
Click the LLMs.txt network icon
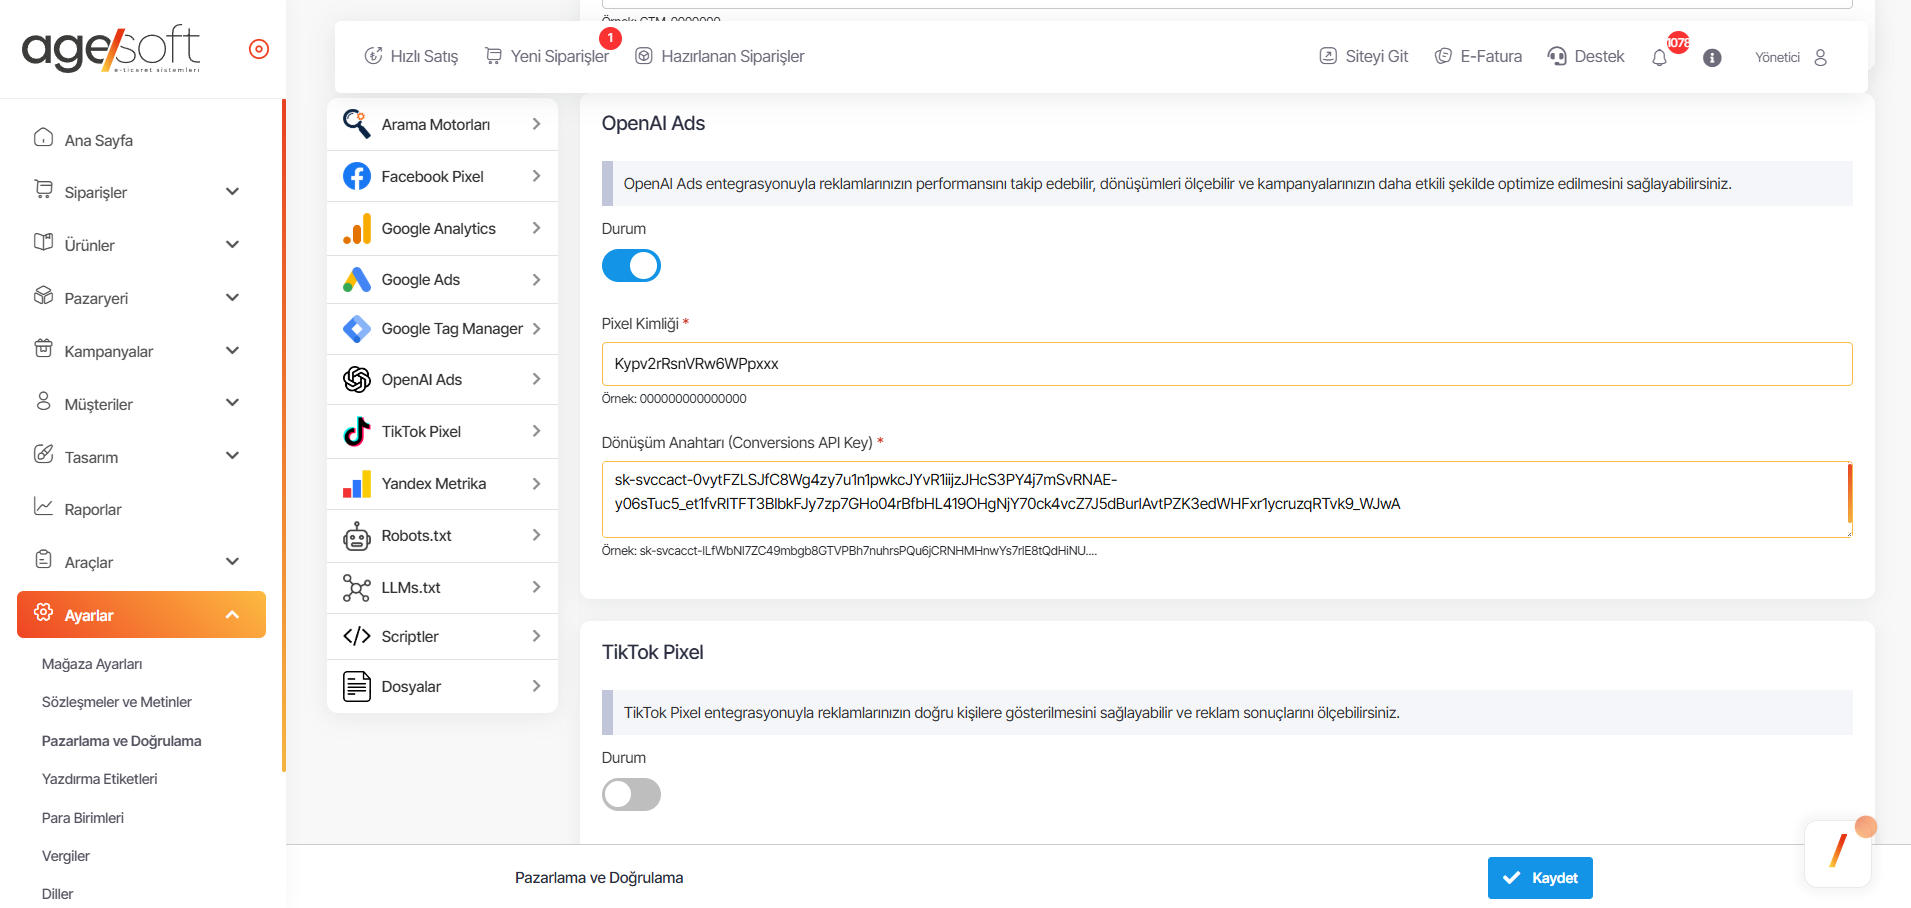point(357,588)
